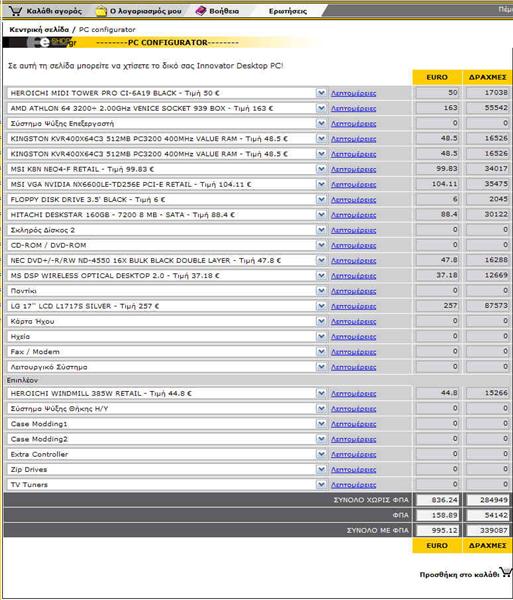View Λεπτομέρειες for MSI VGA NVIDIA card
The height and width of the screenshot is (600, 513).
[x=353, y=184]
